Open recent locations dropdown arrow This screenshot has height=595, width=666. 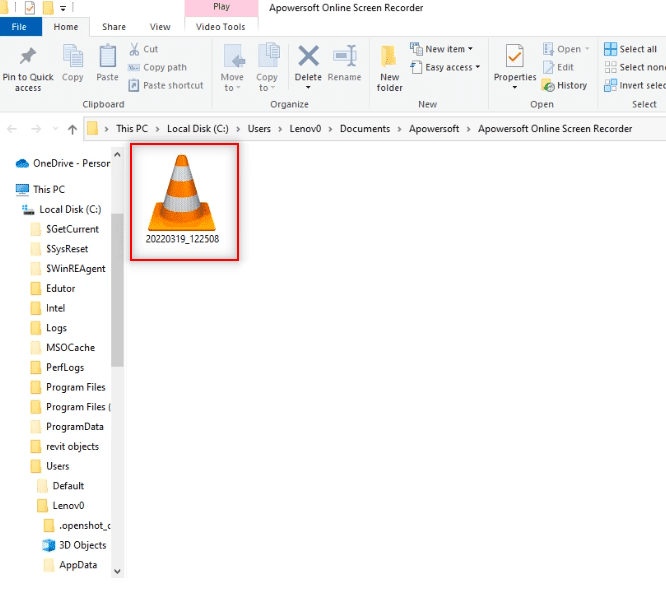[x=55, y=129]
